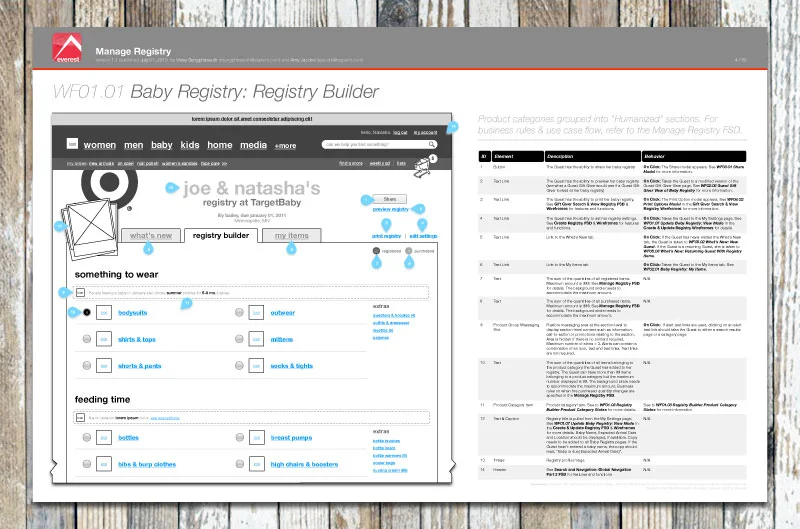800x529 pixels.
Task: Open the bibs & burp clothes link
Action: [x=147, y=464]
